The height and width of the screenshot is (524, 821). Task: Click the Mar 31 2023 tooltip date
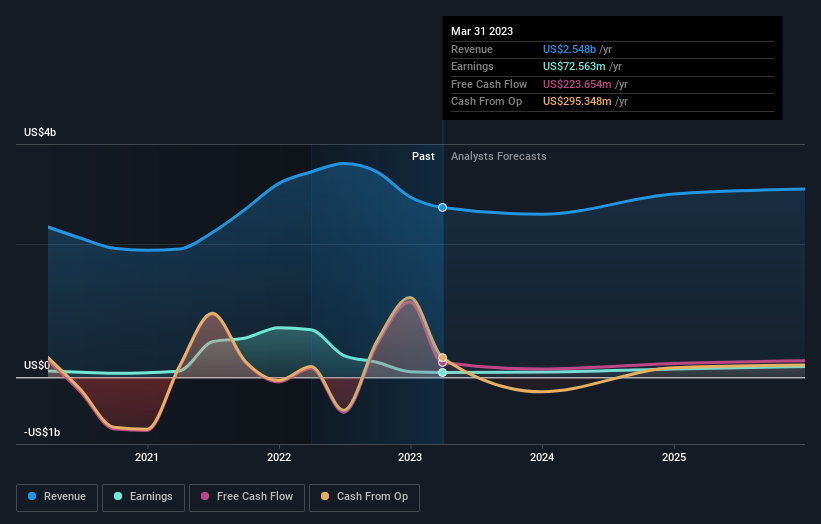pos(482,31)
